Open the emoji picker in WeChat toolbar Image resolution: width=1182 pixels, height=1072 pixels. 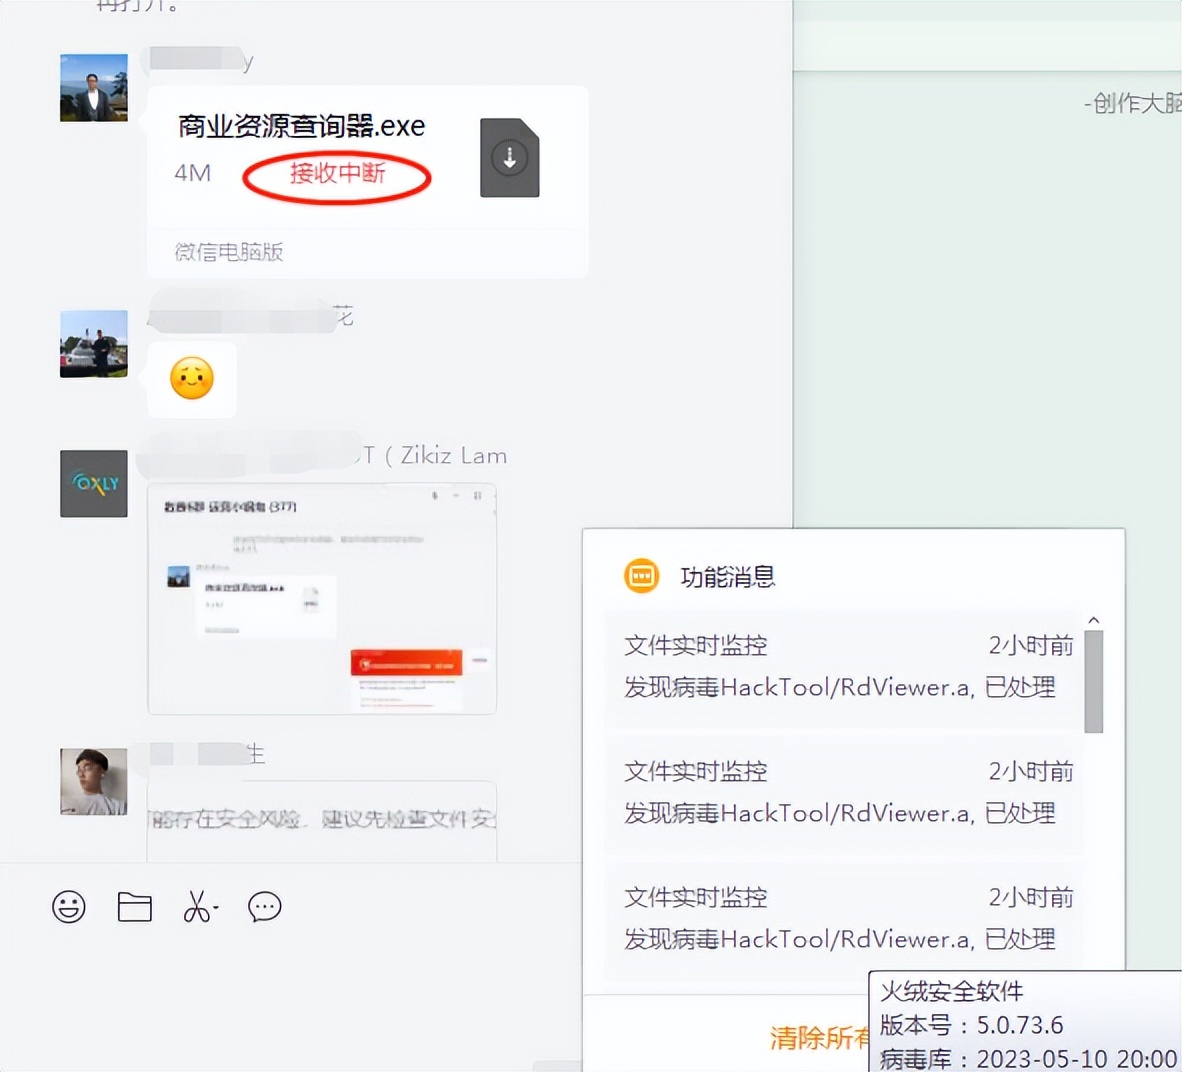69,907
